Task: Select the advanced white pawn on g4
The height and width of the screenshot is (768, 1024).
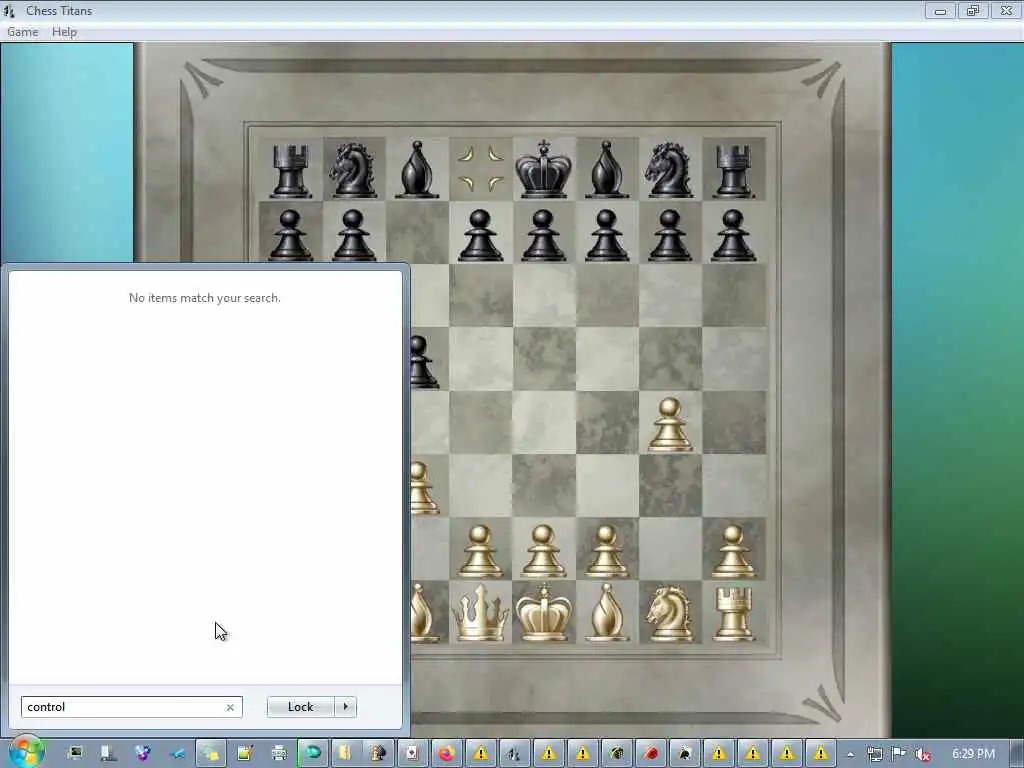Action: pos(669,425)
